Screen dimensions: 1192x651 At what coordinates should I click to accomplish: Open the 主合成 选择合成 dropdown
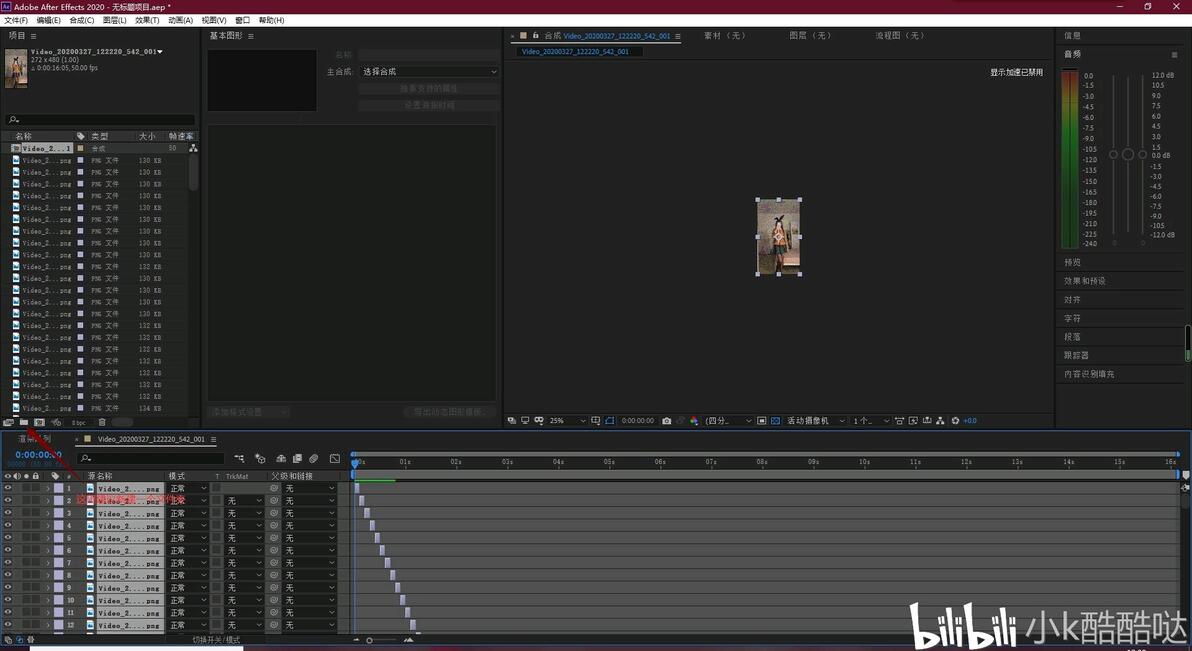tap(429, 71)
